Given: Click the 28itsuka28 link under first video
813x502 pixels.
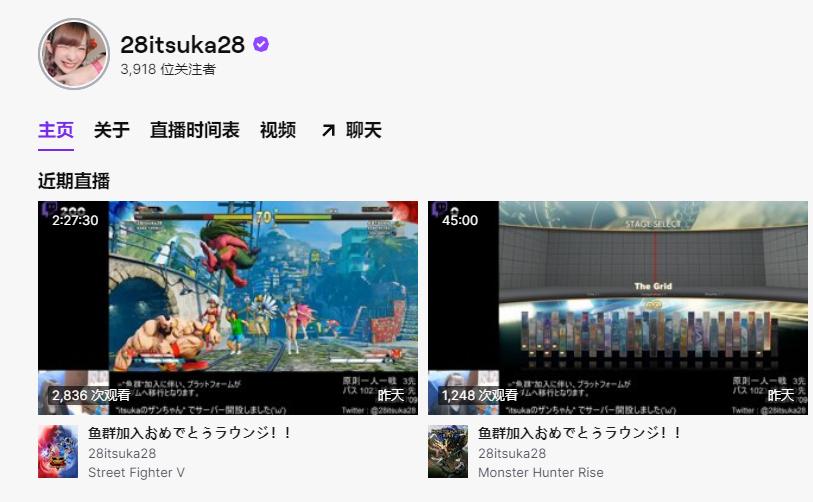Looking at the screenshot, I should point(122,453).
